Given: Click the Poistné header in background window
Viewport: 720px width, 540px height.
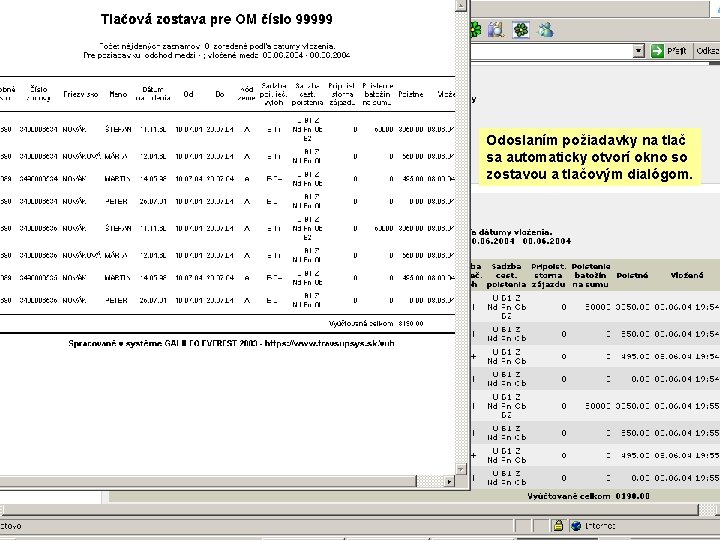Looking at the screenshot, I should pyautogui.click(x=632, y=275).
